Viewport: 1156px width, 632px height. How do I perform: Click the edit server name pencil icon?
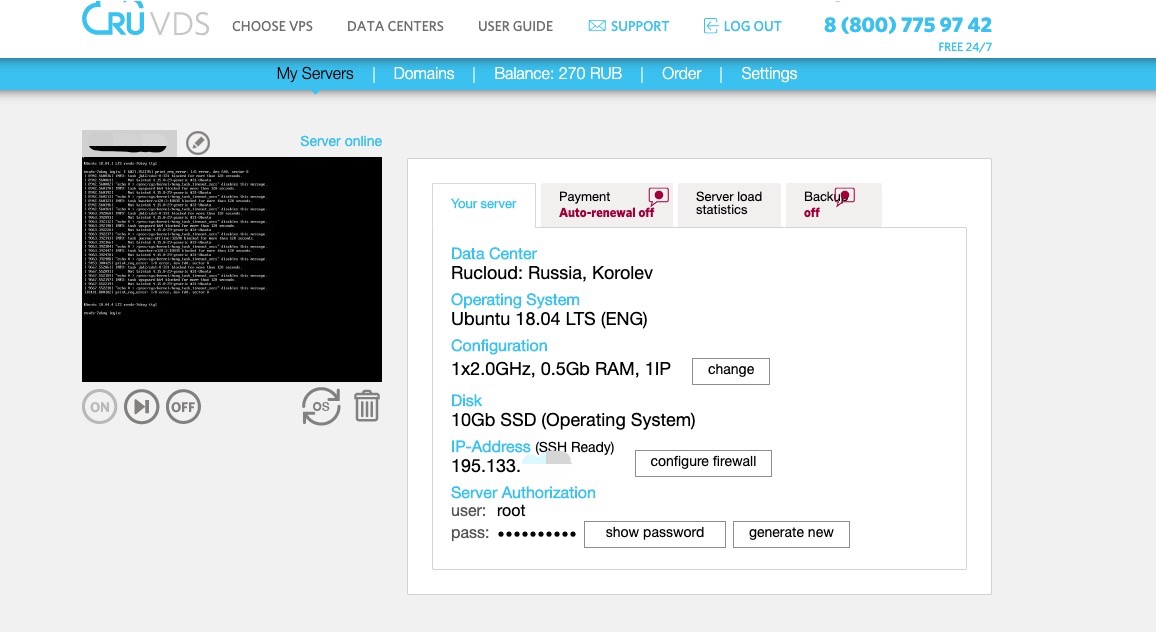198,142
